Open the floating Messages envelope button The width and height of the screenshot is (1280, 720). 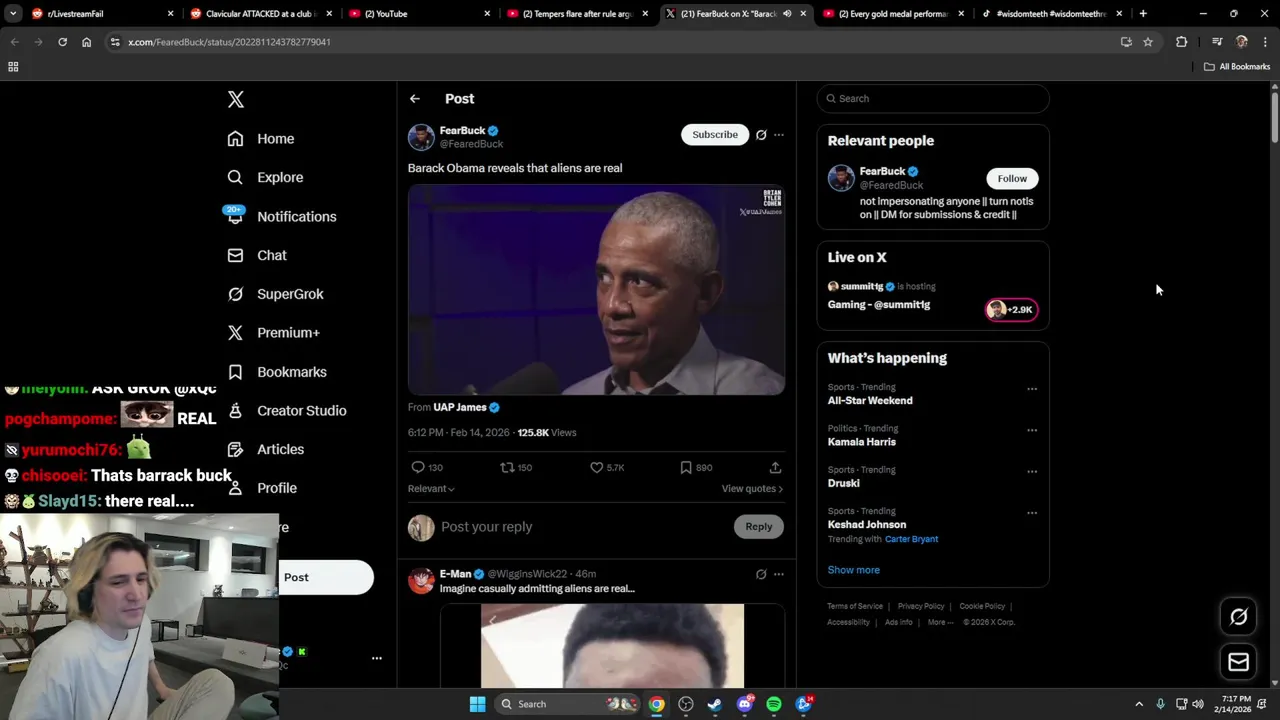coord(1238,662)
